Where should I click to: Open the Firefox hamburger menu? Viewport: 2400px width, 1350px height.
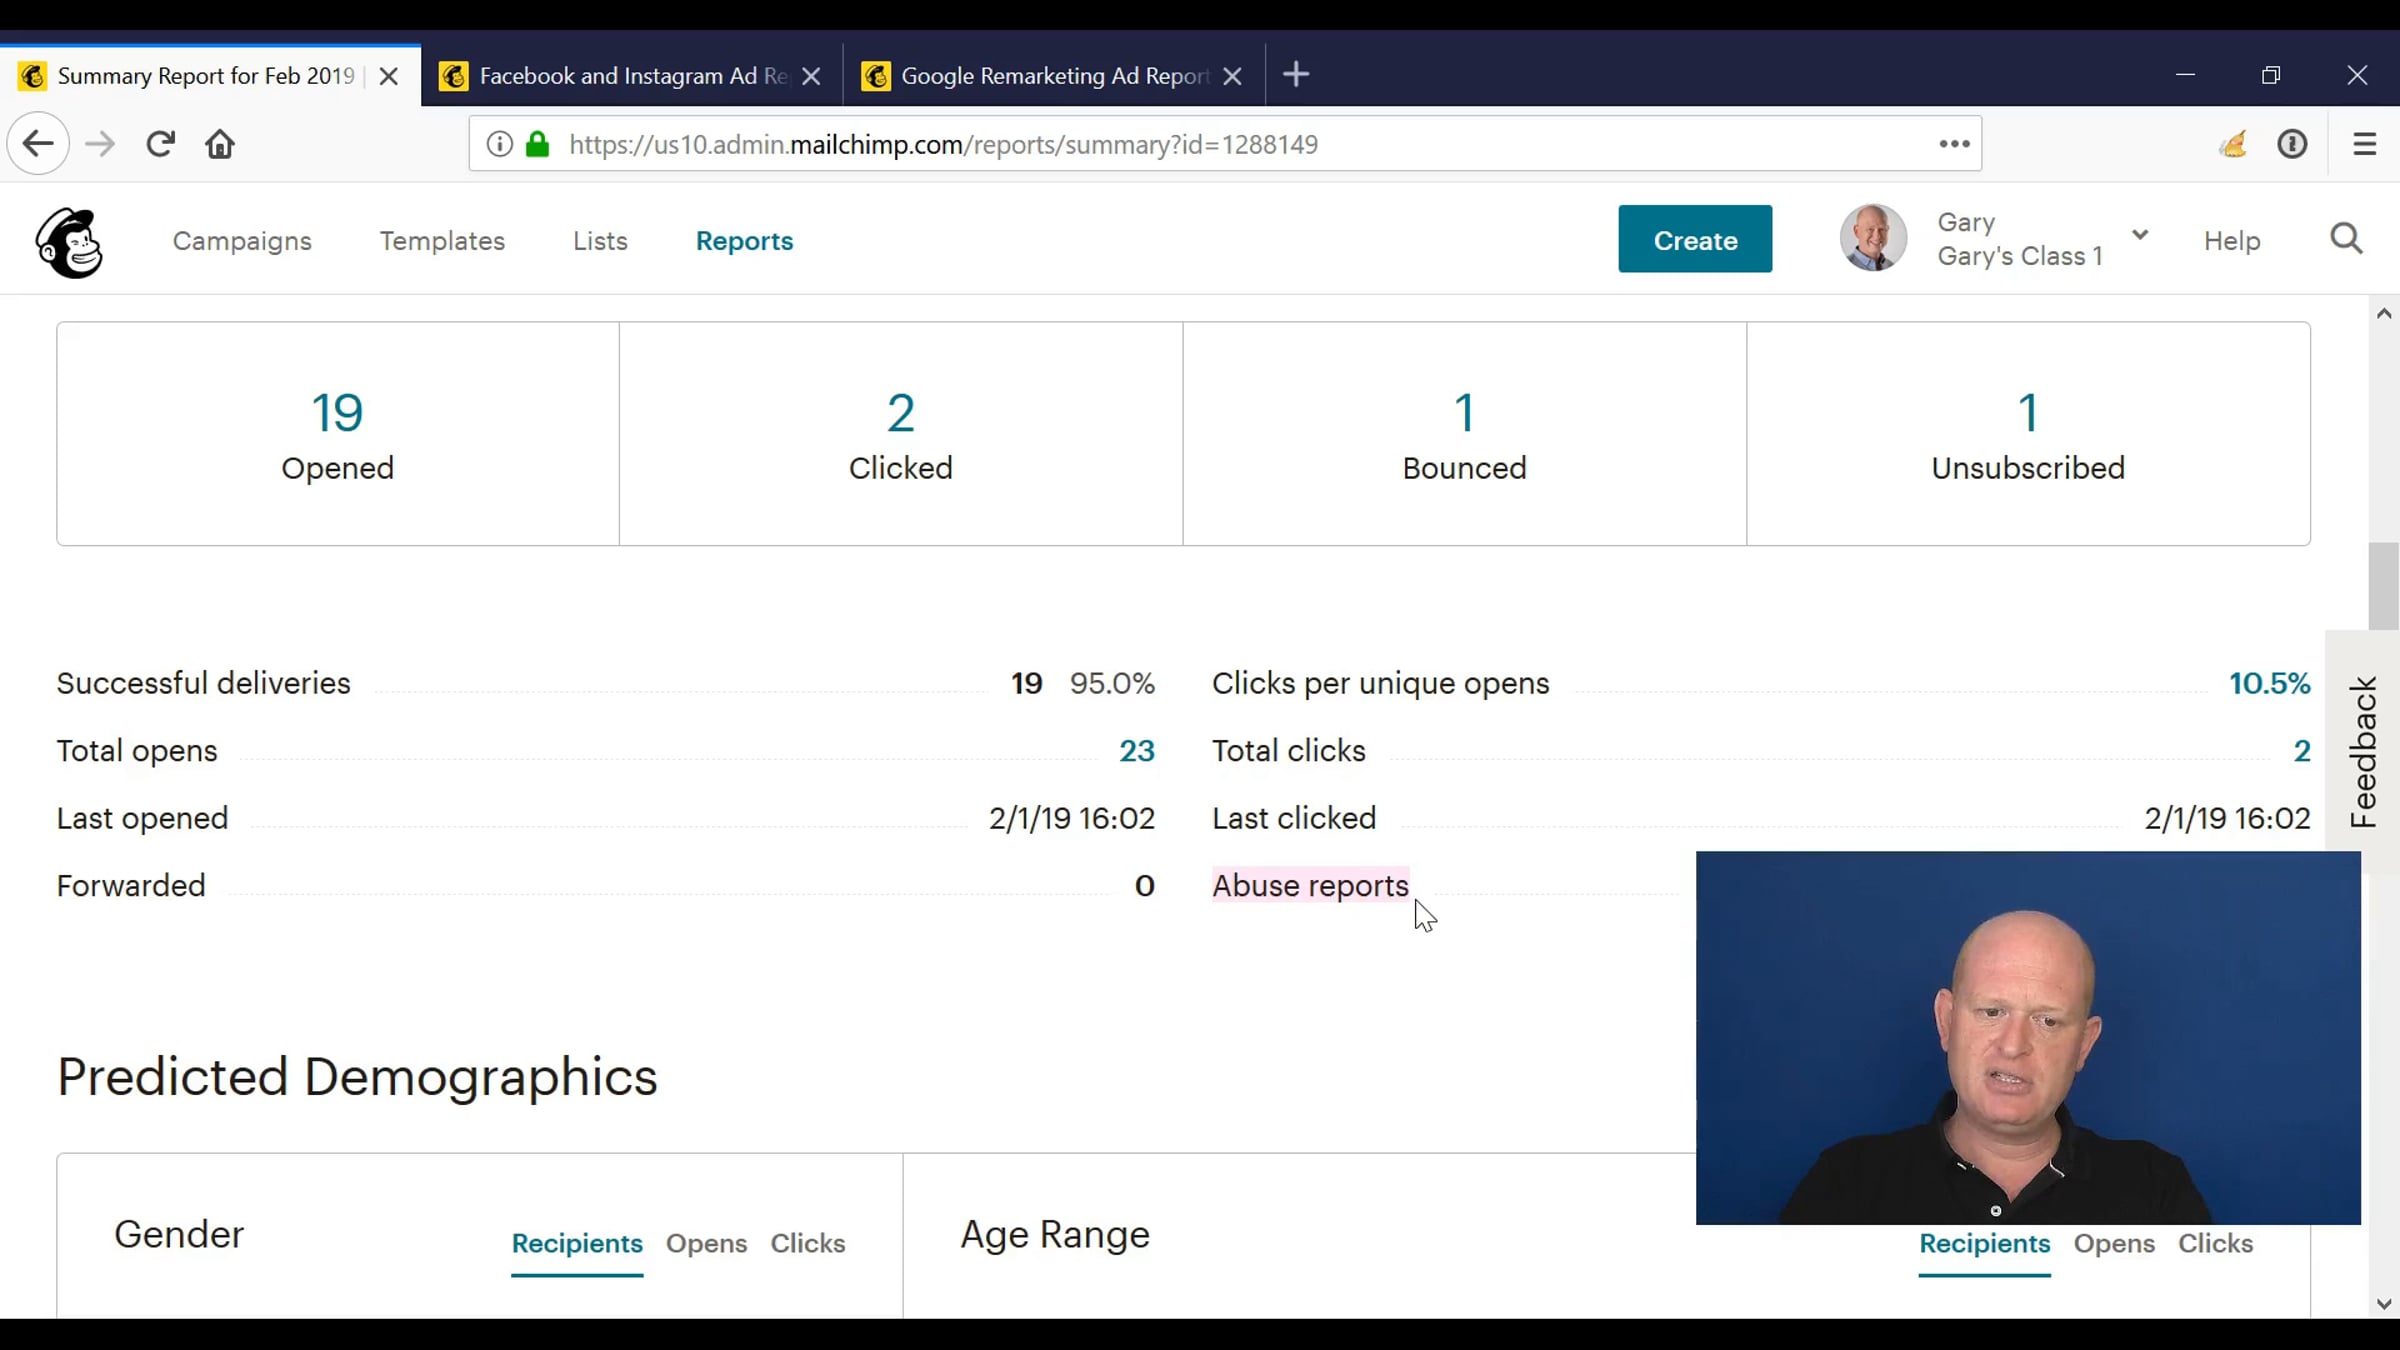(2364, 144)
